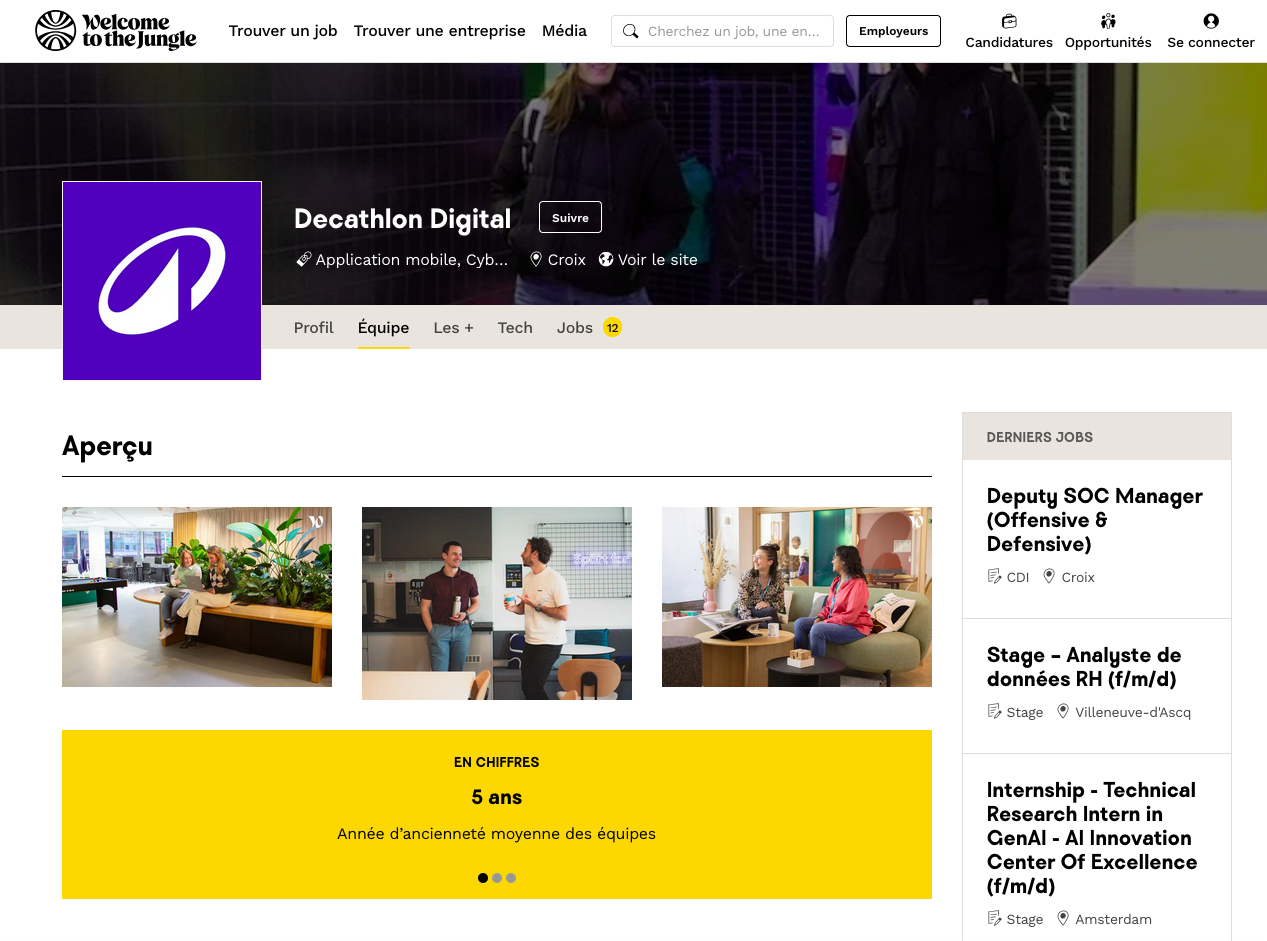Select the first carousel dot
This screenshot has height=941, width=1267.
coord(483,878)
